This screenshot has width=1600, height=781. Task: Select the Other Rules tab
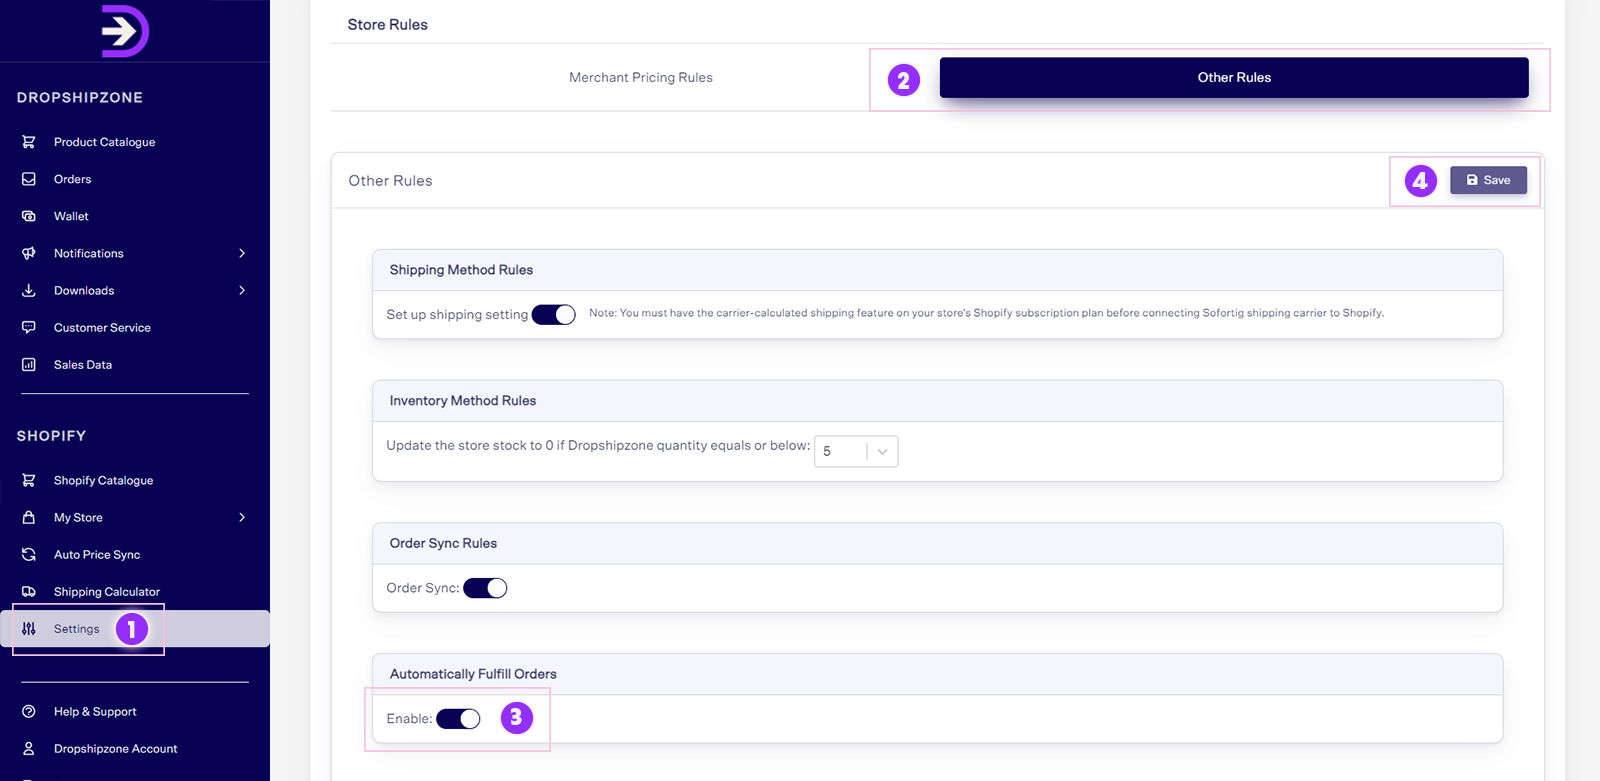click(x=1234, y=77)
